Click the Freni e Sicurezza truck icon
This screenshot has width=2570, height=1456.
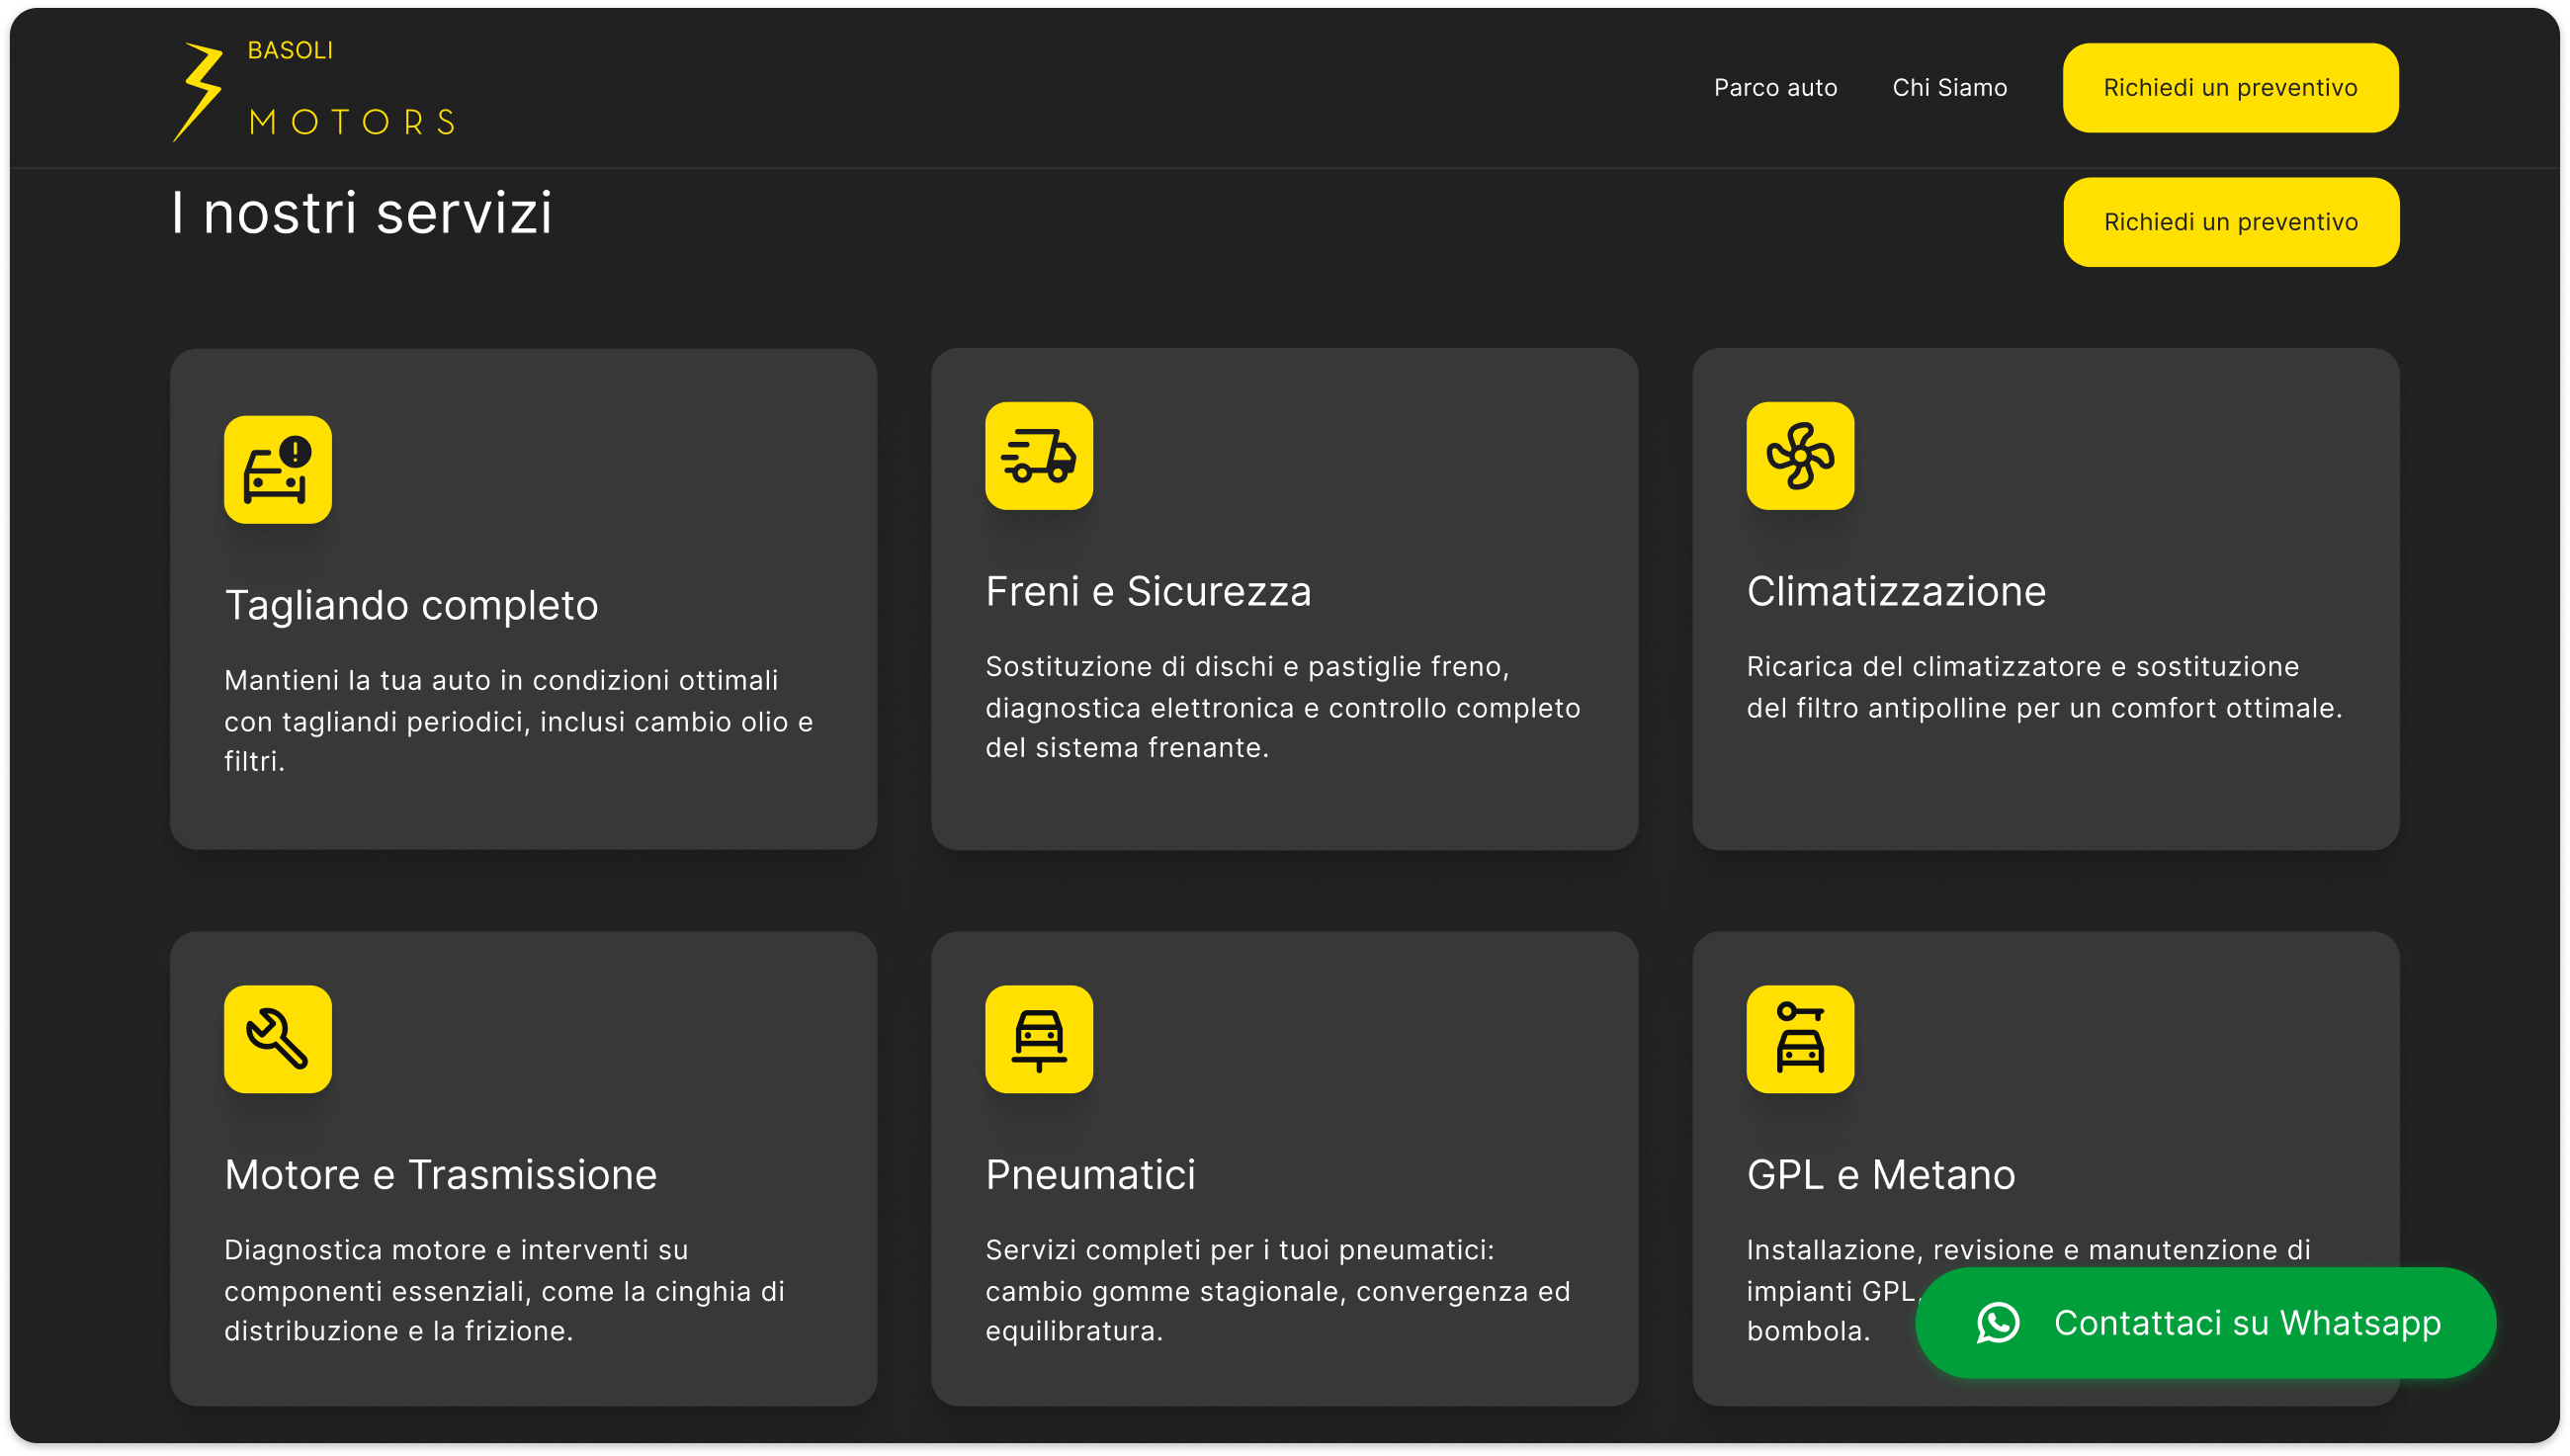pos(1039,456)
